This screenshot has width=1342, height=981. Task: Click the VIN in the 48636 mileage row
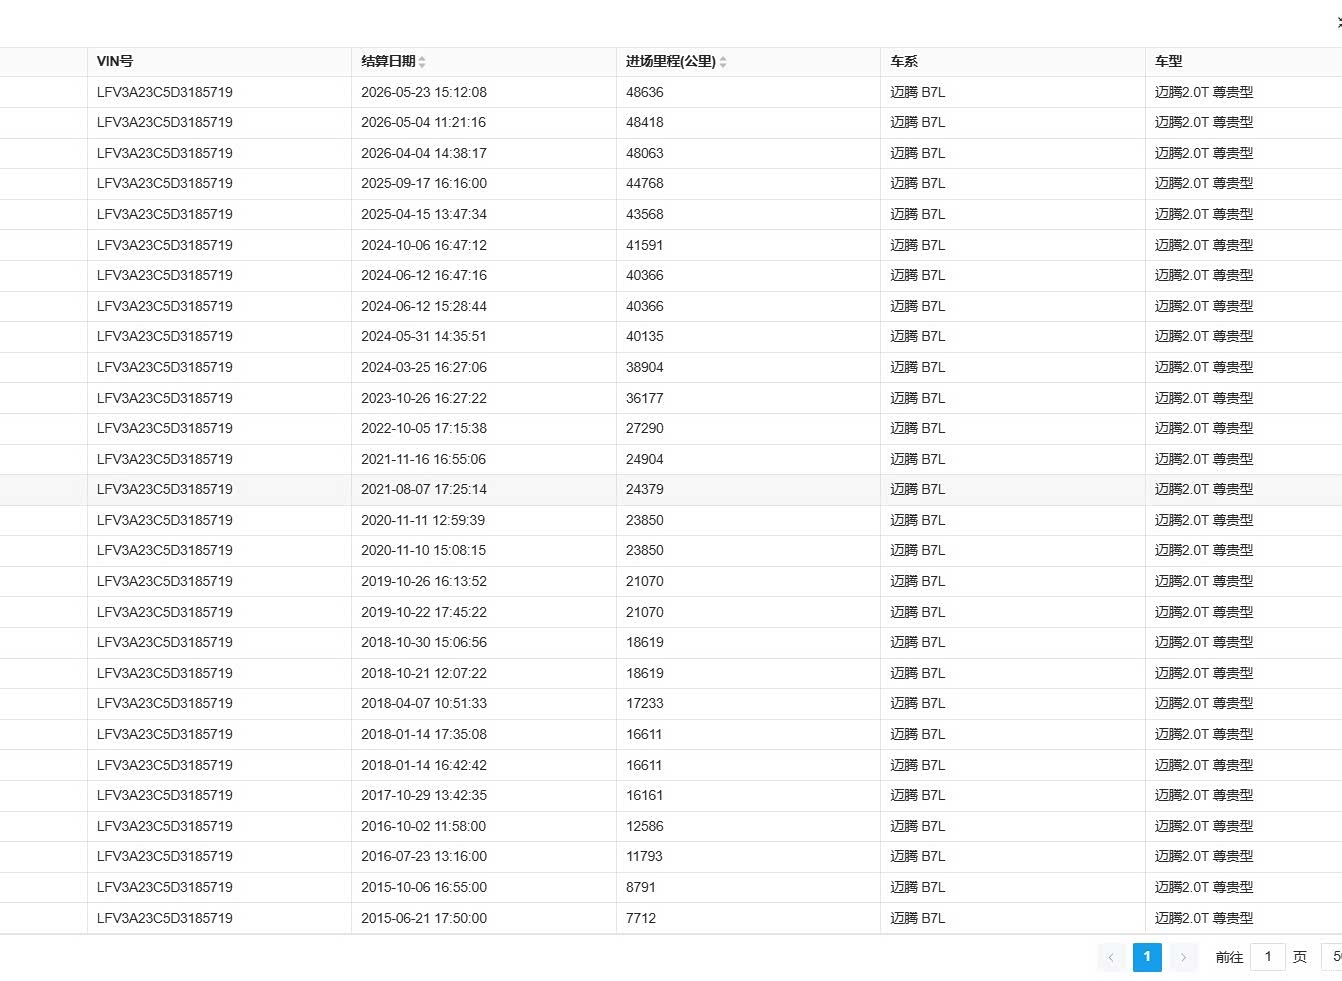pyautogui.click(x=165, y=92)
